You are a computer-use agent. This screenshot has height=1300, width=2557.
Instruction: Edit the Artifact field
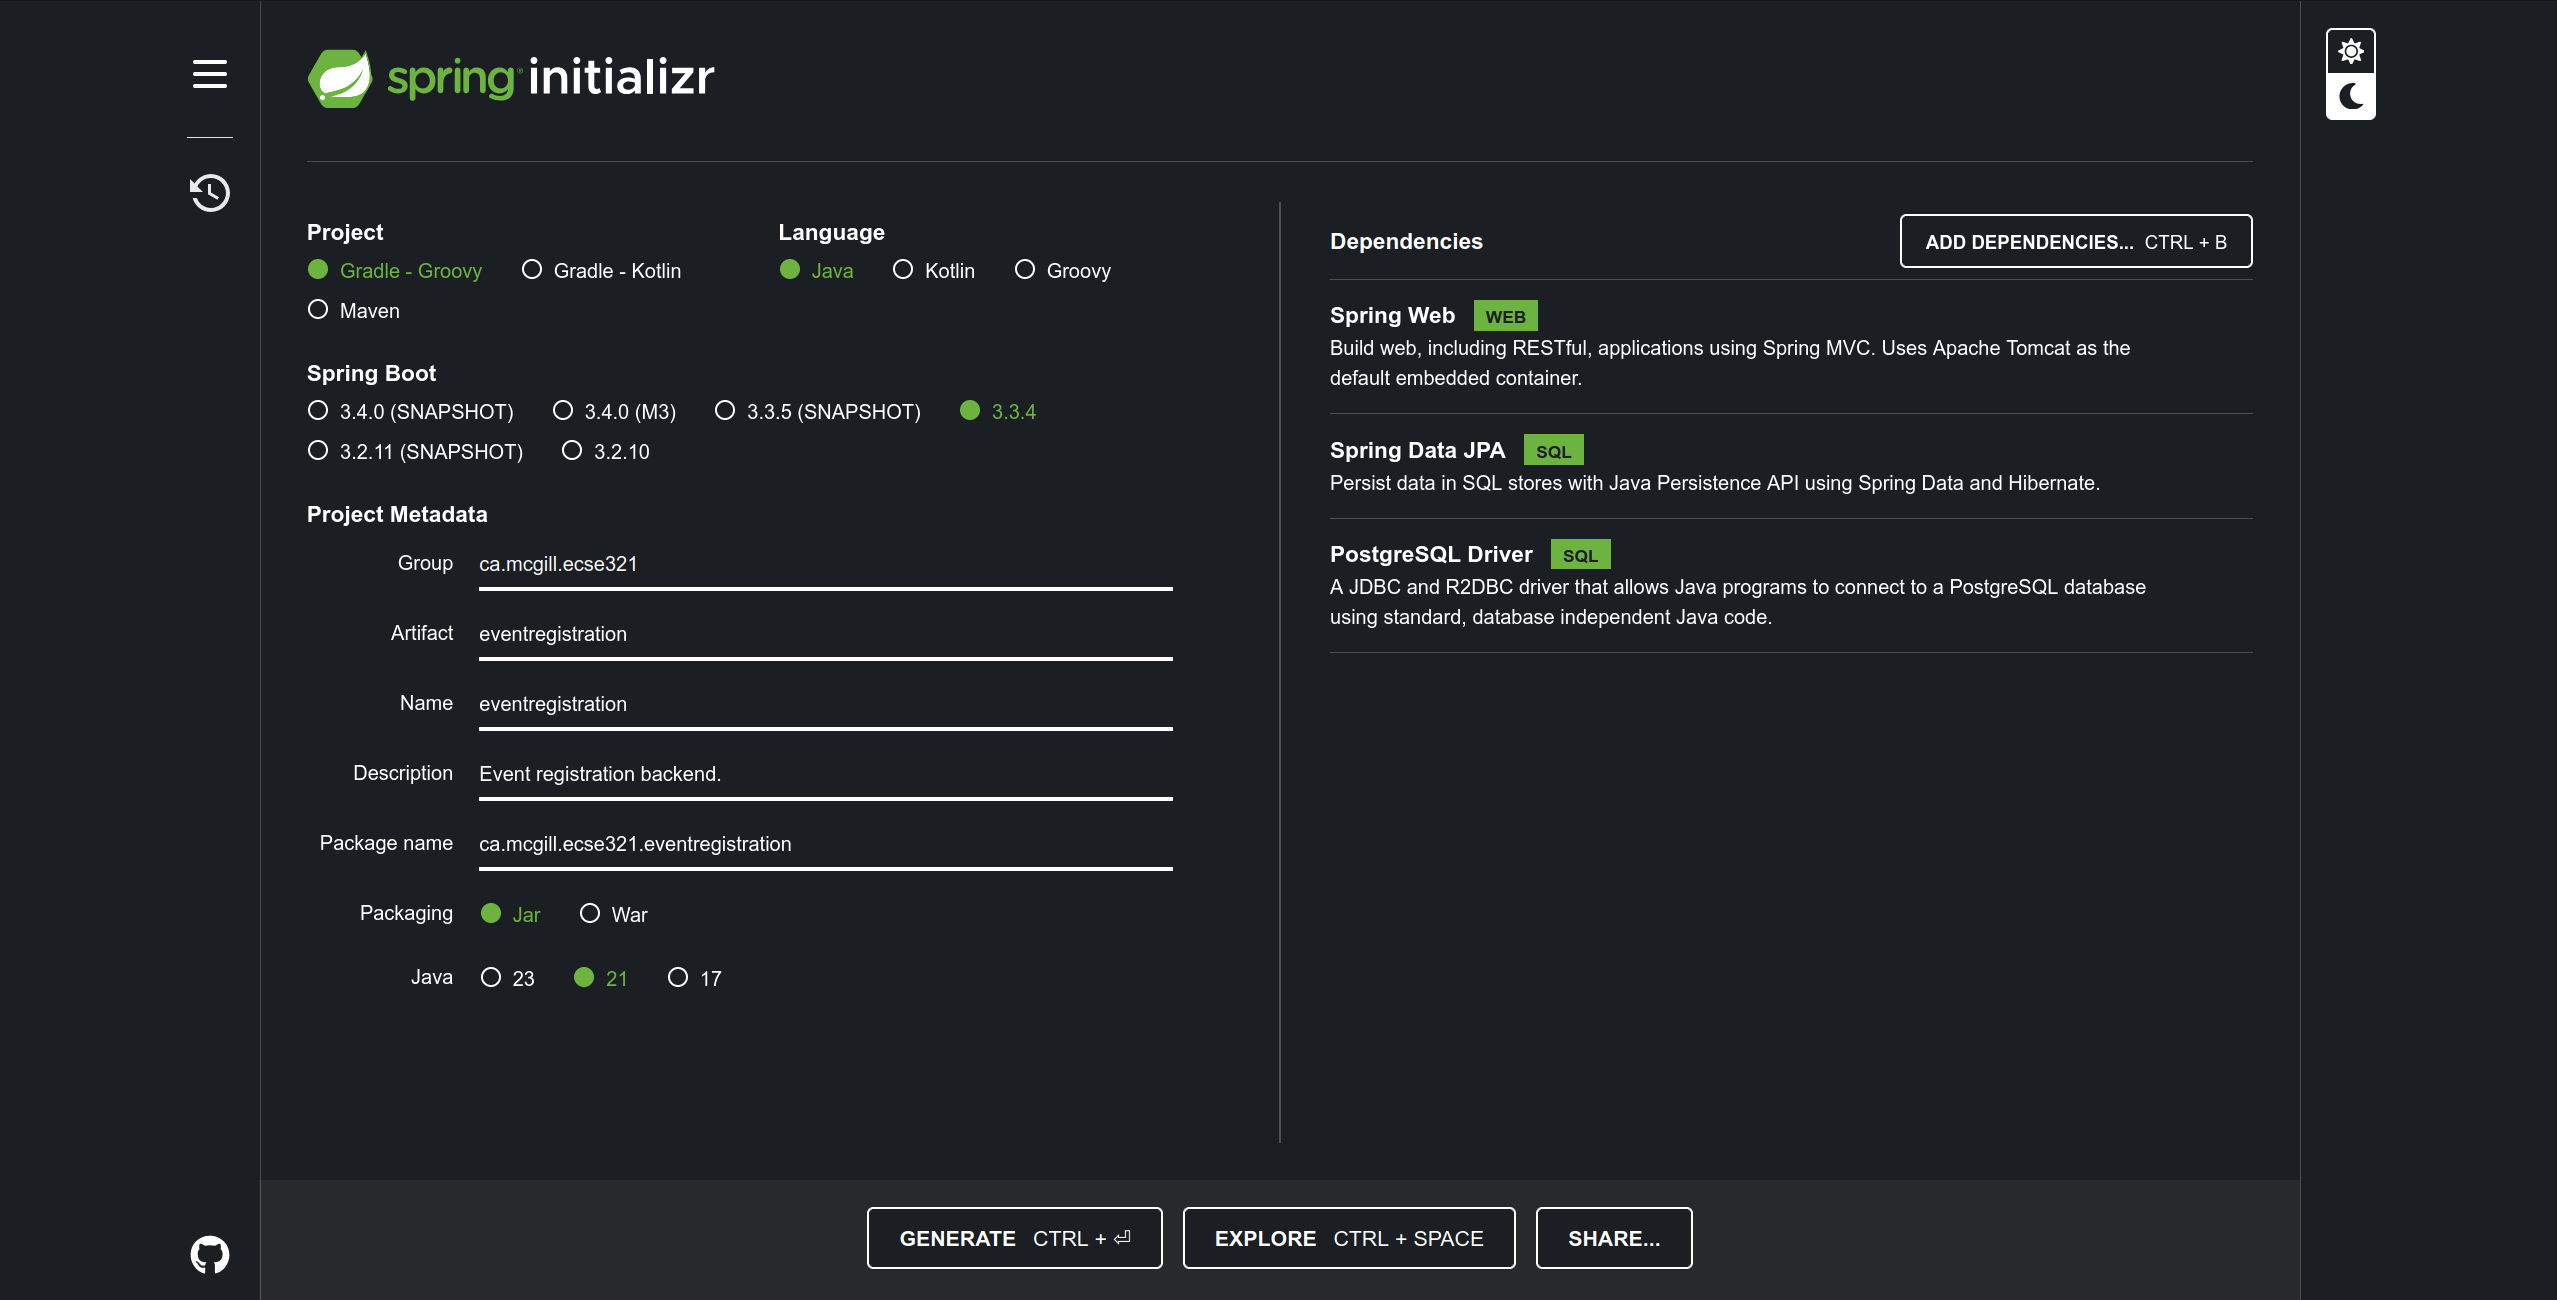(x=825, y=634)
